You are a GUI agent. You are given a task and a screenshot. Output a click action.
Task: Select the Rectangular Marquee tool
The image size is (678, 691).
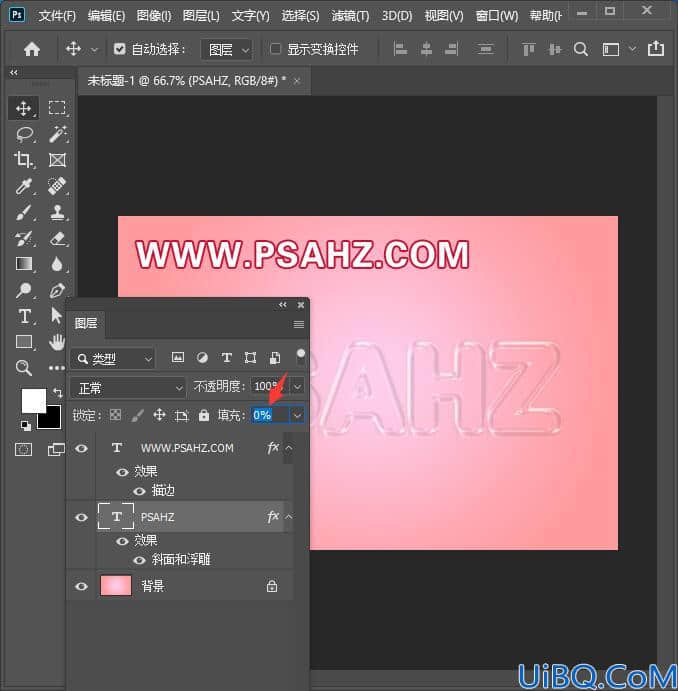[57, 108]
